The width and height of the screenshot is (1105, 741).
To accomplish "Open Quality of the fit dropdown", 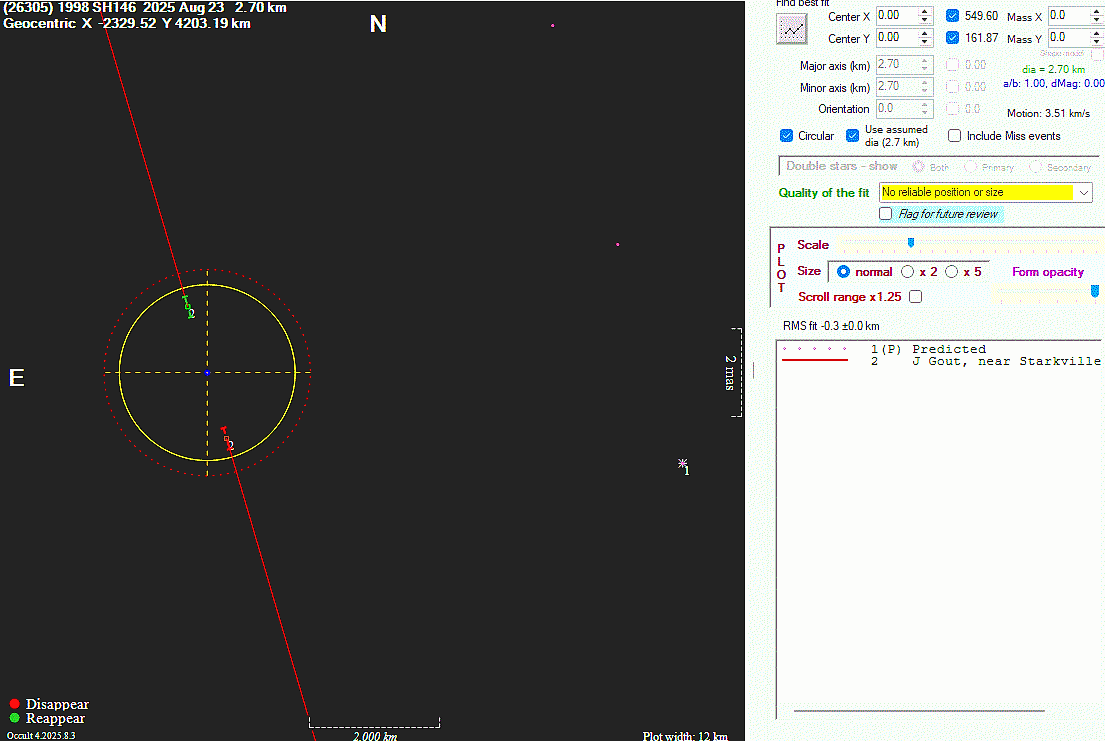I will coord(1083,192).
